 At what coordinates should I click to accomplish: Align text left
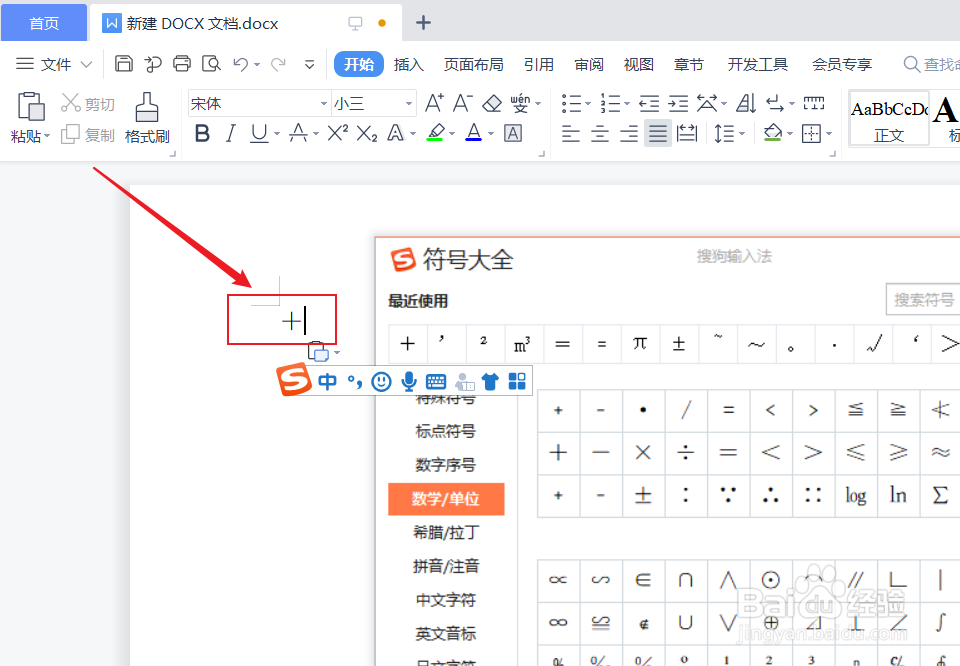571,133
